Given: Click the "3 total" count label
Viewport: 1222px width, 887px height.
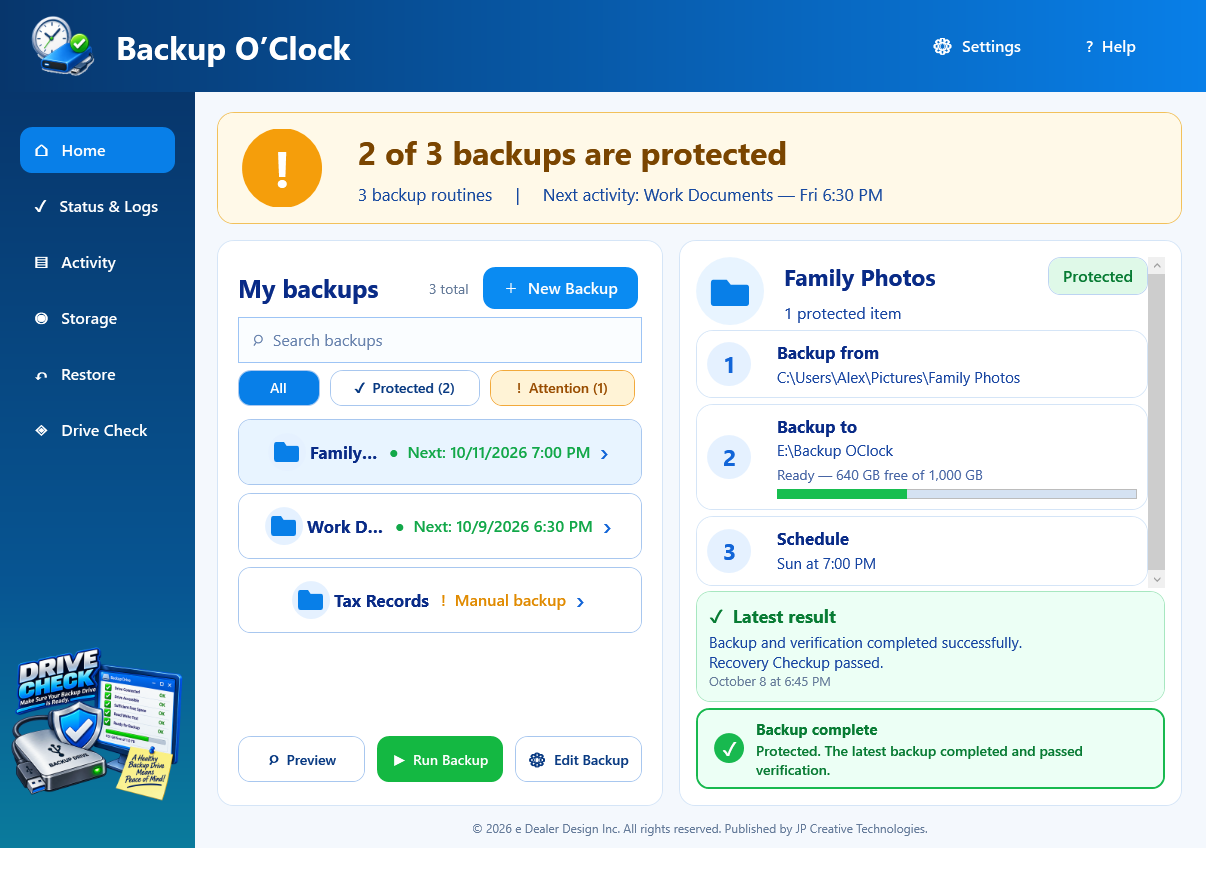Looking at the screenshot, I should coord(449,289).
